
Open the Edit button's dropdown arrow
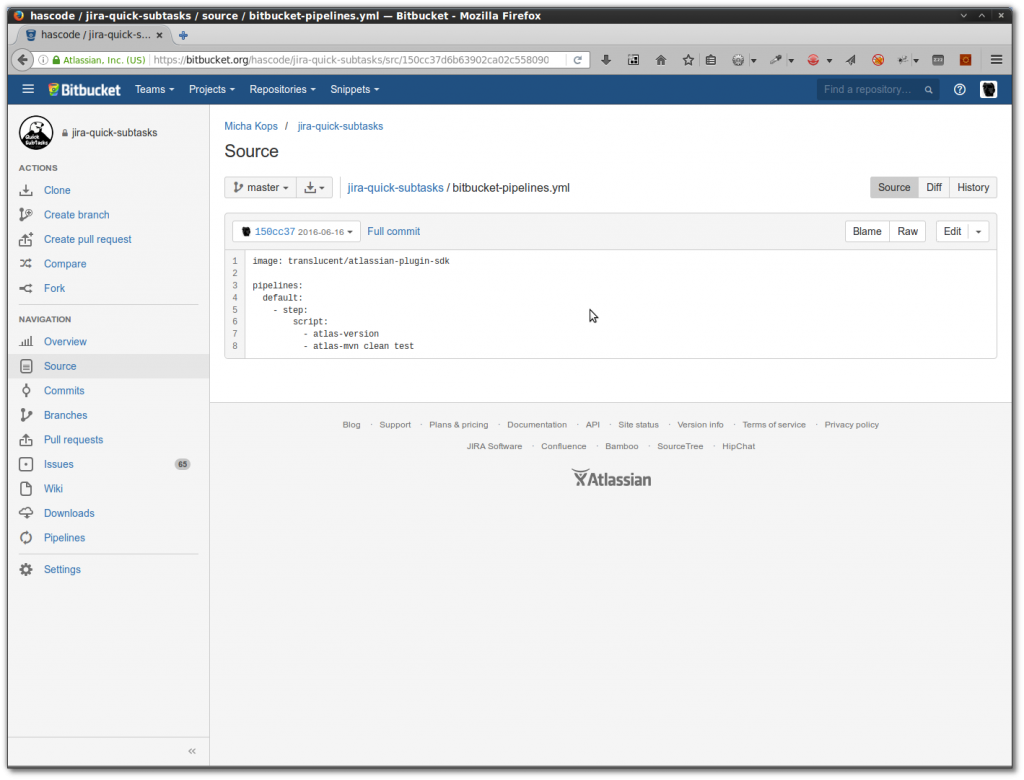point(980,230)
